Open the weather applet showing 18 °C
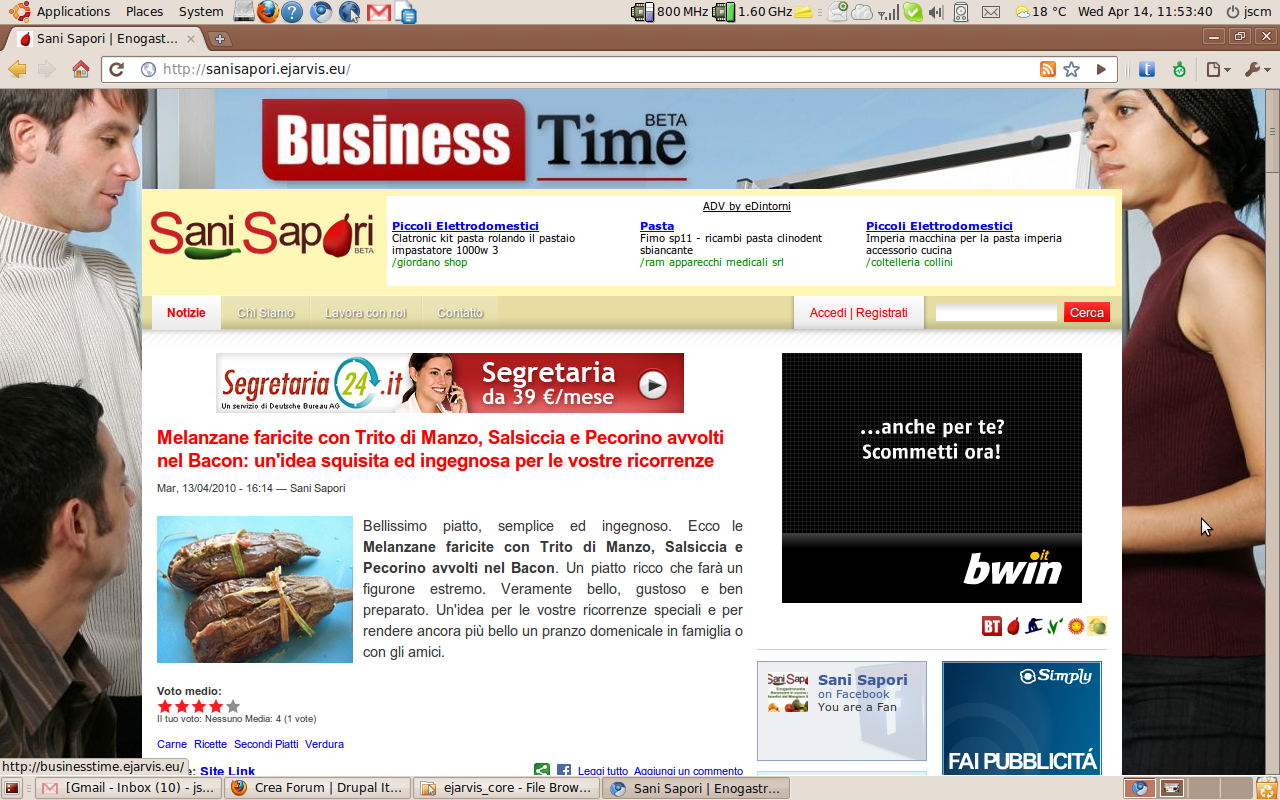This screenshot has height=800, width=1280. pos(1040,12)
